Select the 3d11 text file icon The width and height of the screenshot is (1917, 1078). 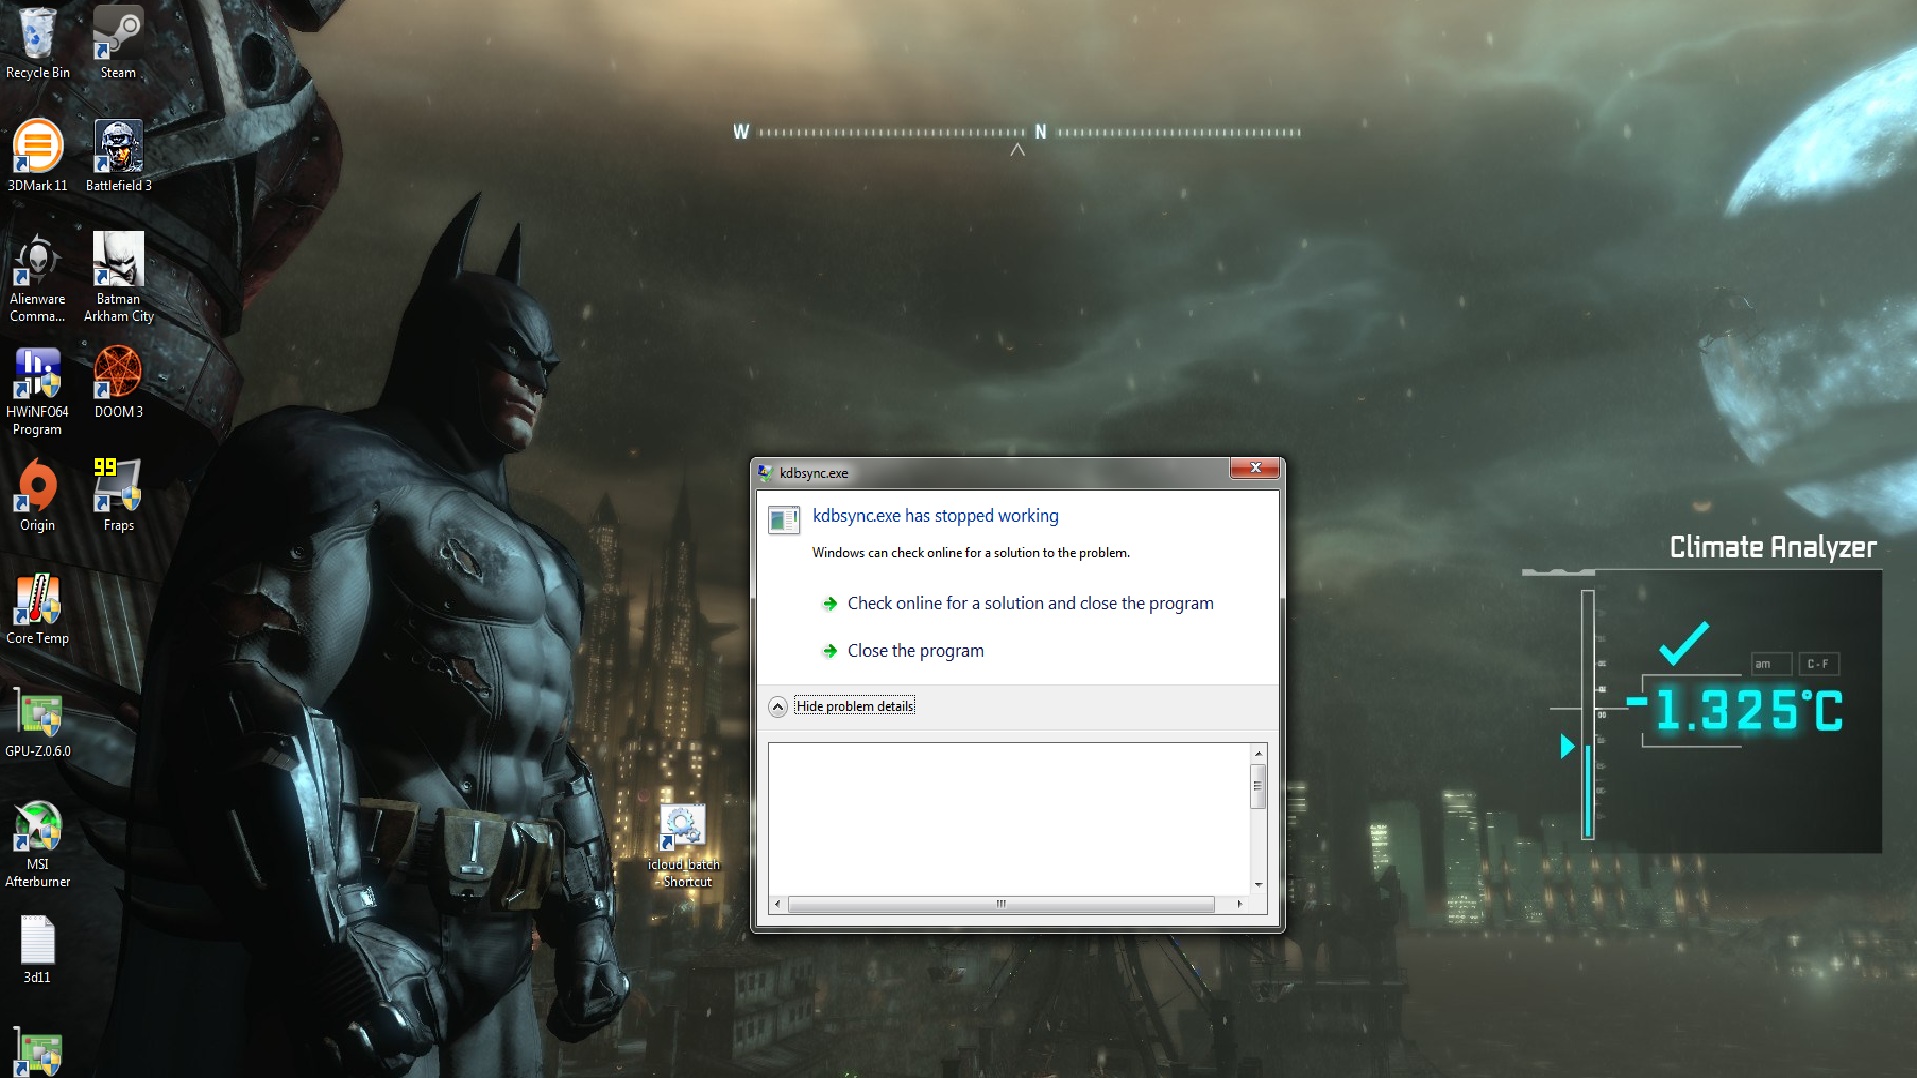coord(37,948)
